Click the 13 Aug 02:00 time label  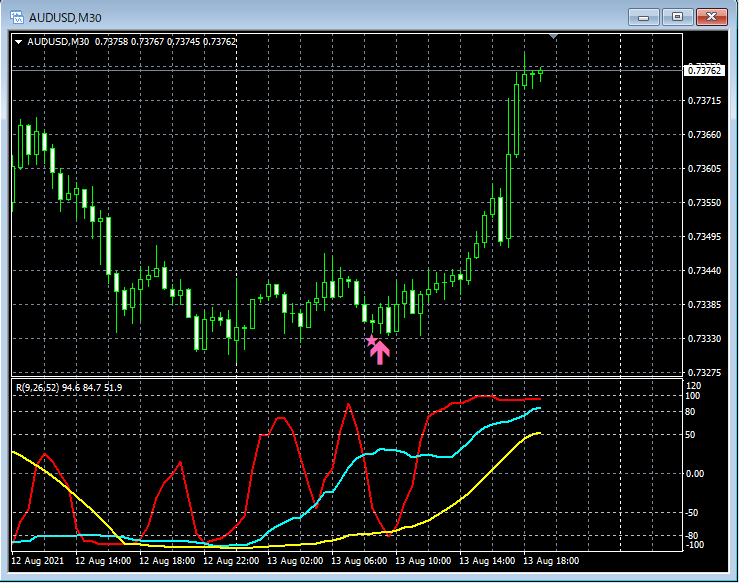click(x=295, y=561)
